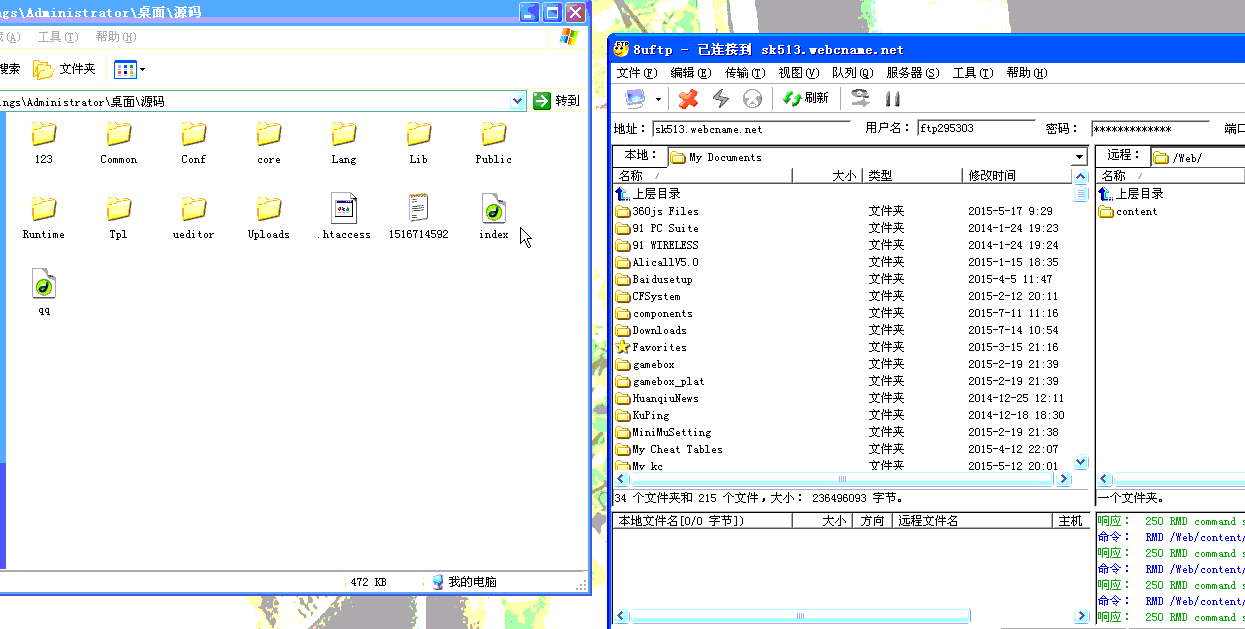The height and width of the screenshot is (629, 1245).
Task: Click the 用户名 username field
Action: [x=975, y=129]
